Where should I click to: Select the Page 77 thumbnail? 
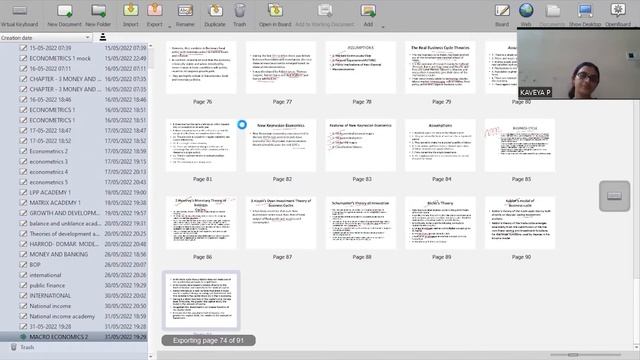tap(281, 68)
